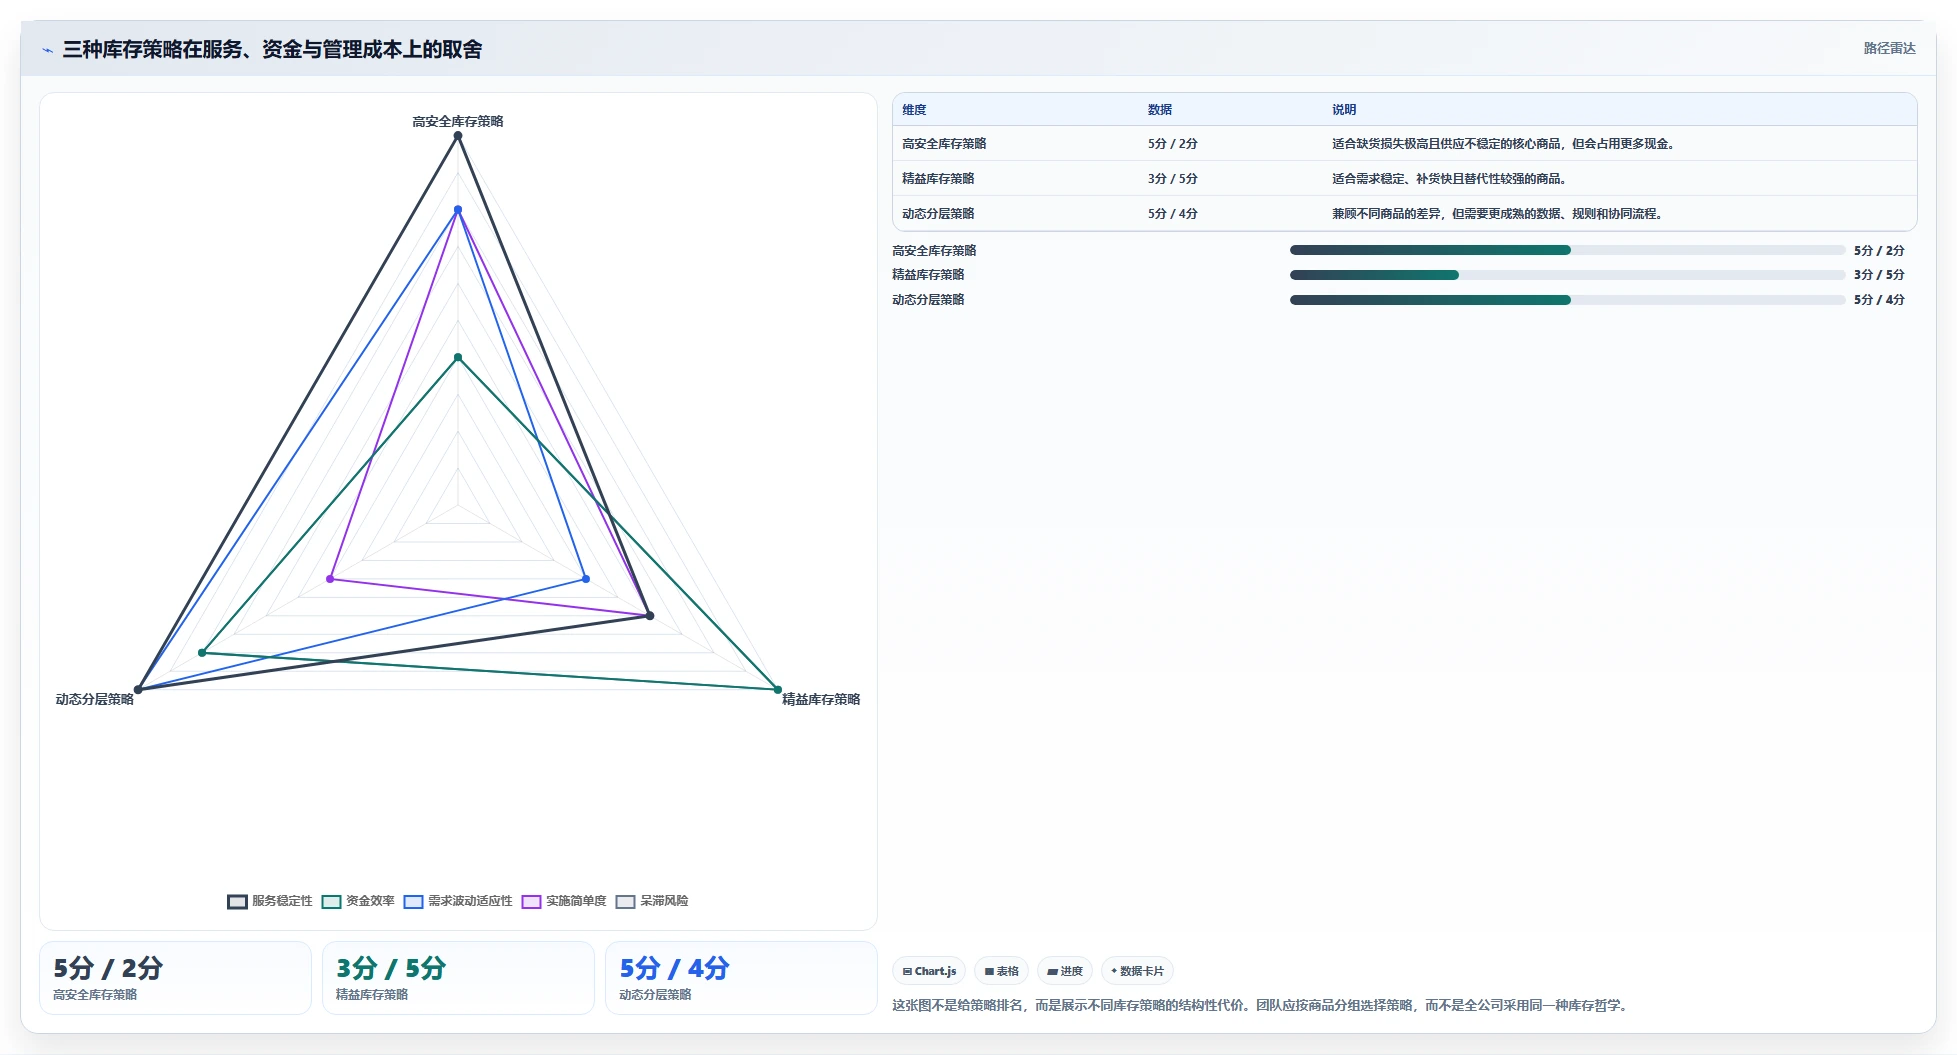Click the description starting 兼顾不同商品的差异
1957x1055 pixels.
point(1498,214)
